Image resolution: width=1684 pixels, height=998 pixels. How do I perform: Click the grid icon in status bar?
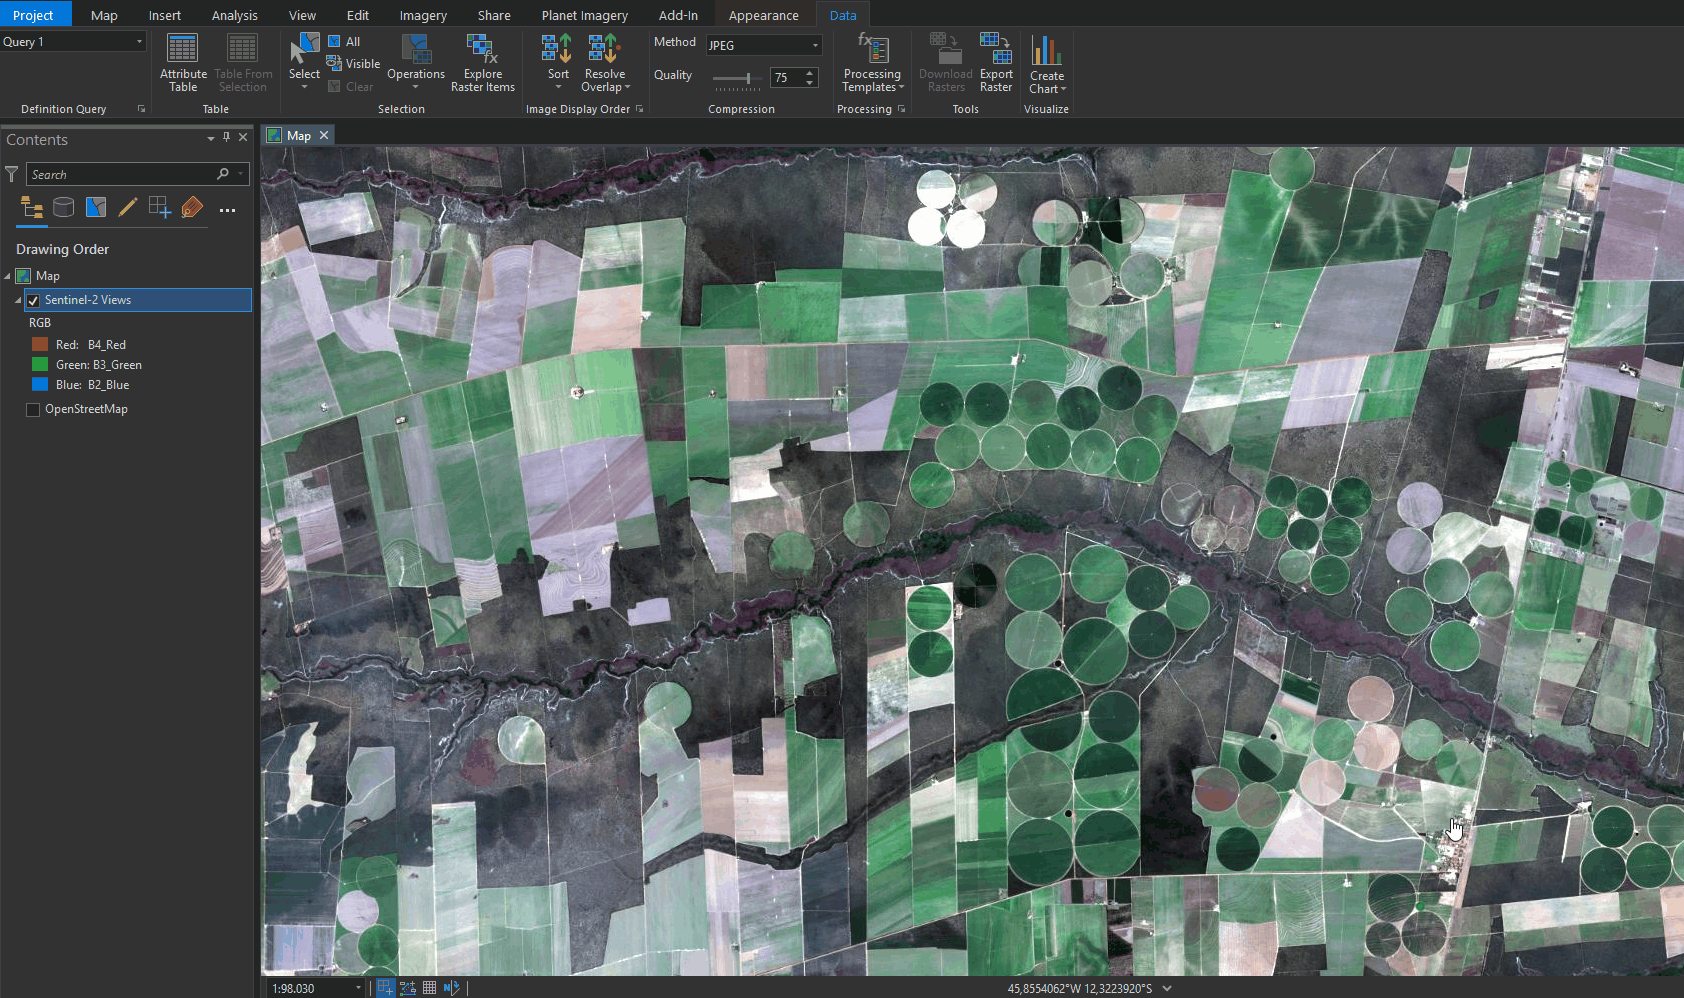click(x=430, y=988)
